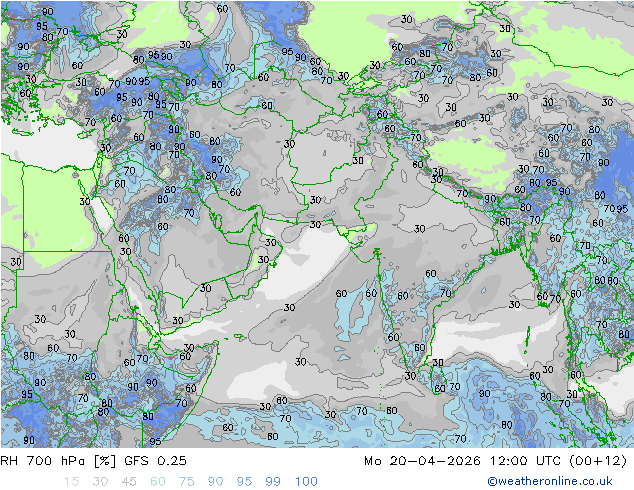Click the 'GFS 0.25' model label
The width and height of the screenshot is (634, 490).
point(156,461)
